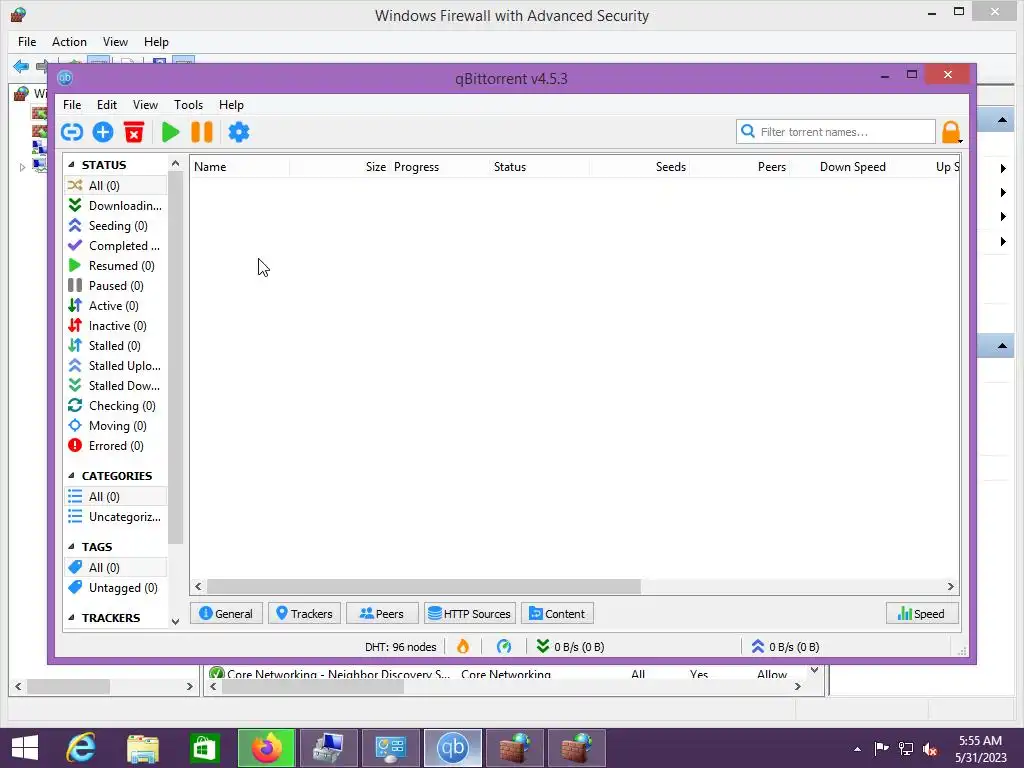Select Inactive (0) filter

[116, 326]
